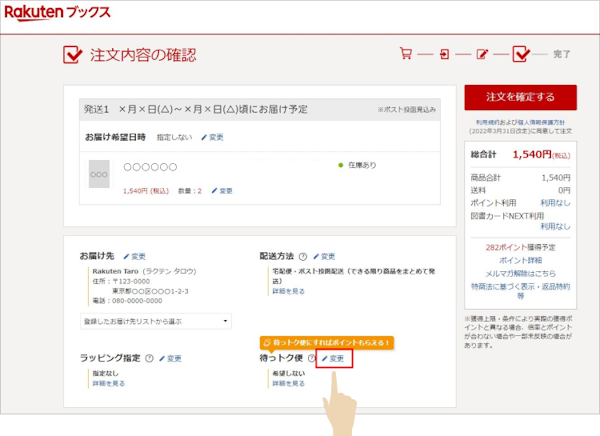The image size is (600, 436).
Task: Change 待っトク便 via 変更 link
Action: click(x=333, y=358)
